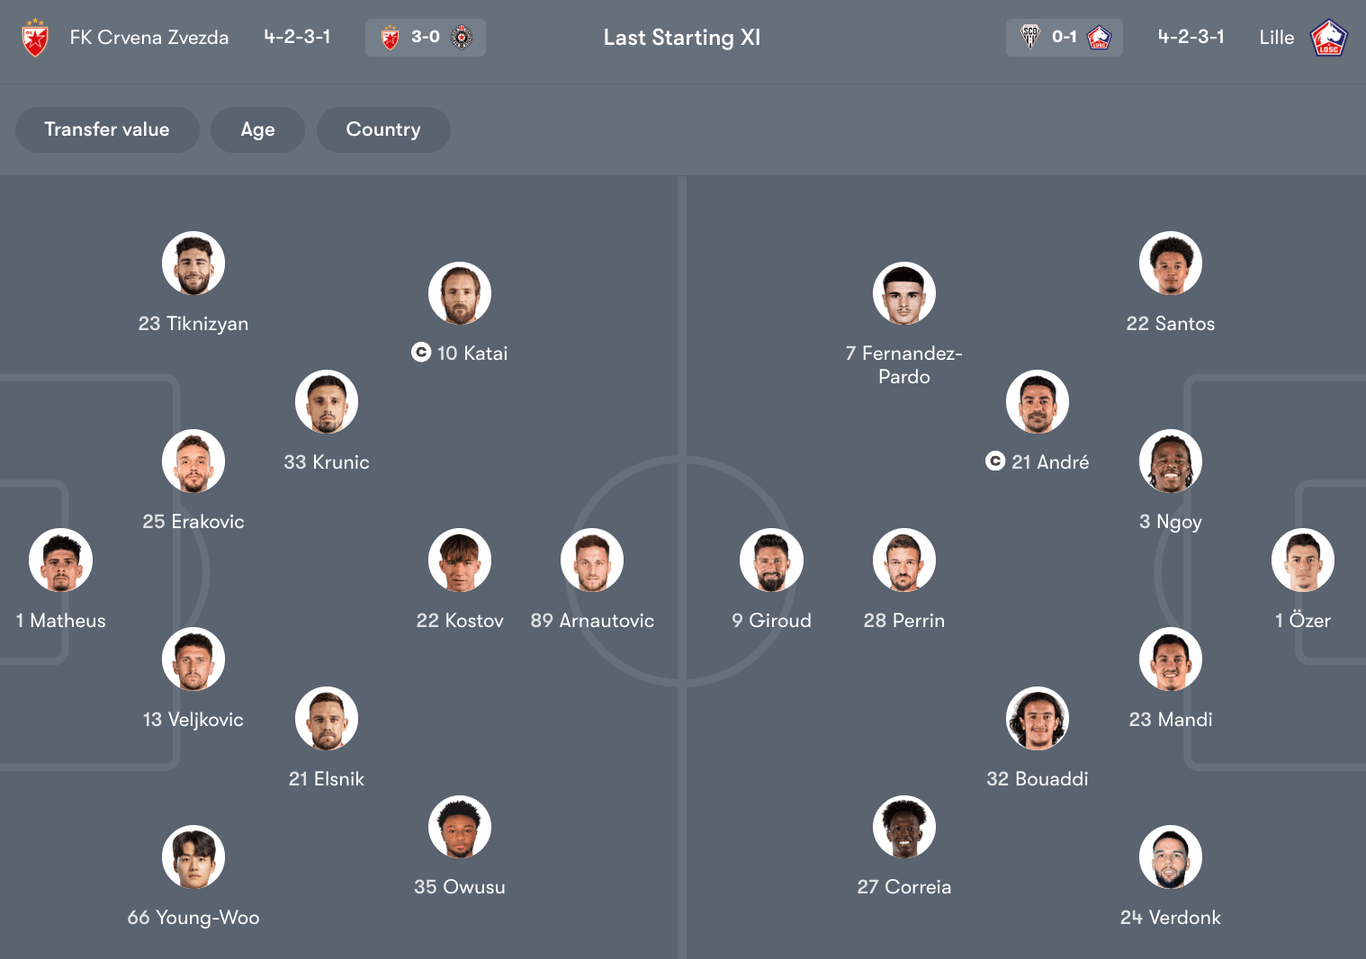This screenshot has height=959, width=1366.
Task: Open the 0-1 match result
Action: (1064, 36)
